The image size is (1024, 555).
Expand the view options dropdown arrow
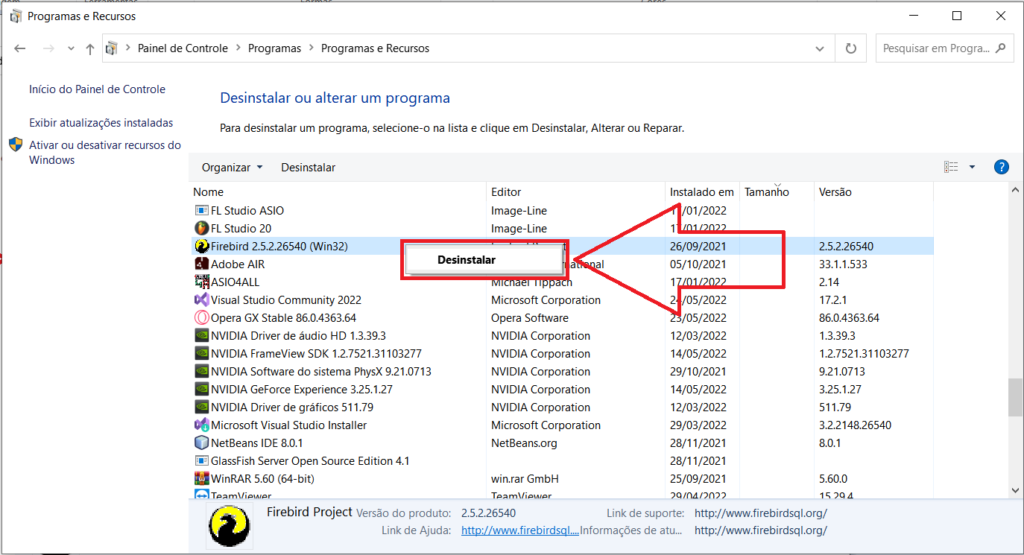click(972, 167)
